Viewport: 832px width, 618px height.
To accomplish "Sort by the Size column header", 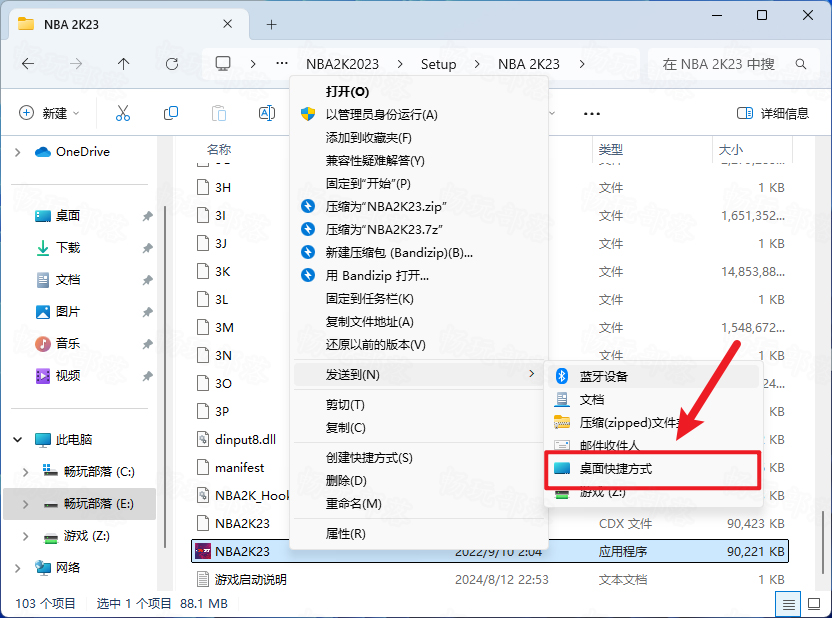I will click(x=731, y=149).
